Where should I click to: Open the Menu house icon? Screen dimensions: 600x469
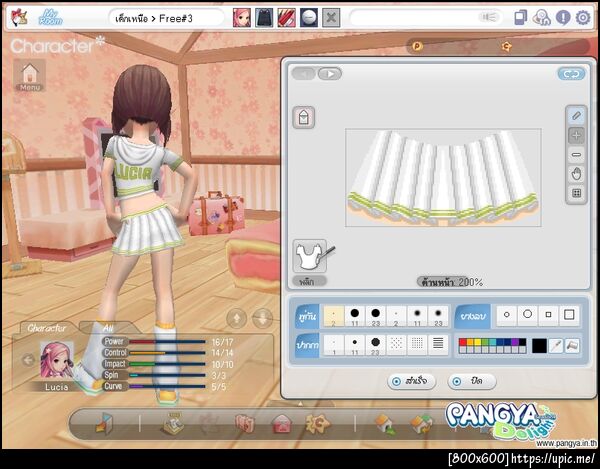click(x=30, y=75)
